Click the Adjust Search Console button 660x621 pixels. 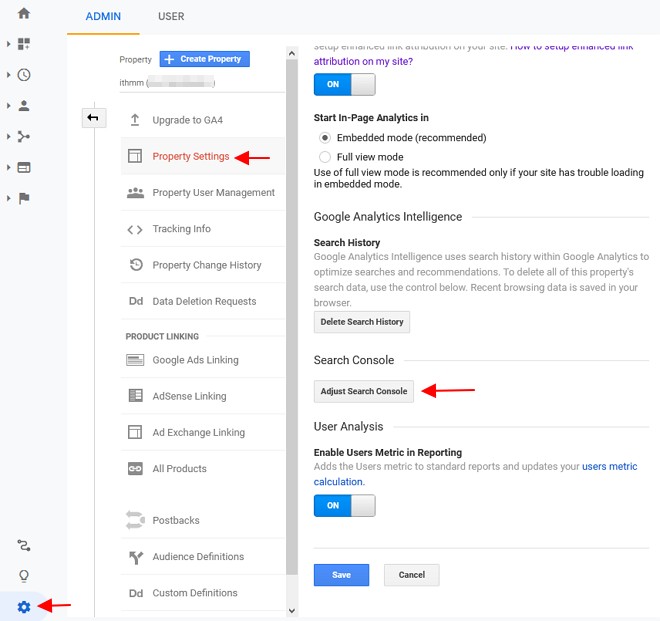[364, 392]
